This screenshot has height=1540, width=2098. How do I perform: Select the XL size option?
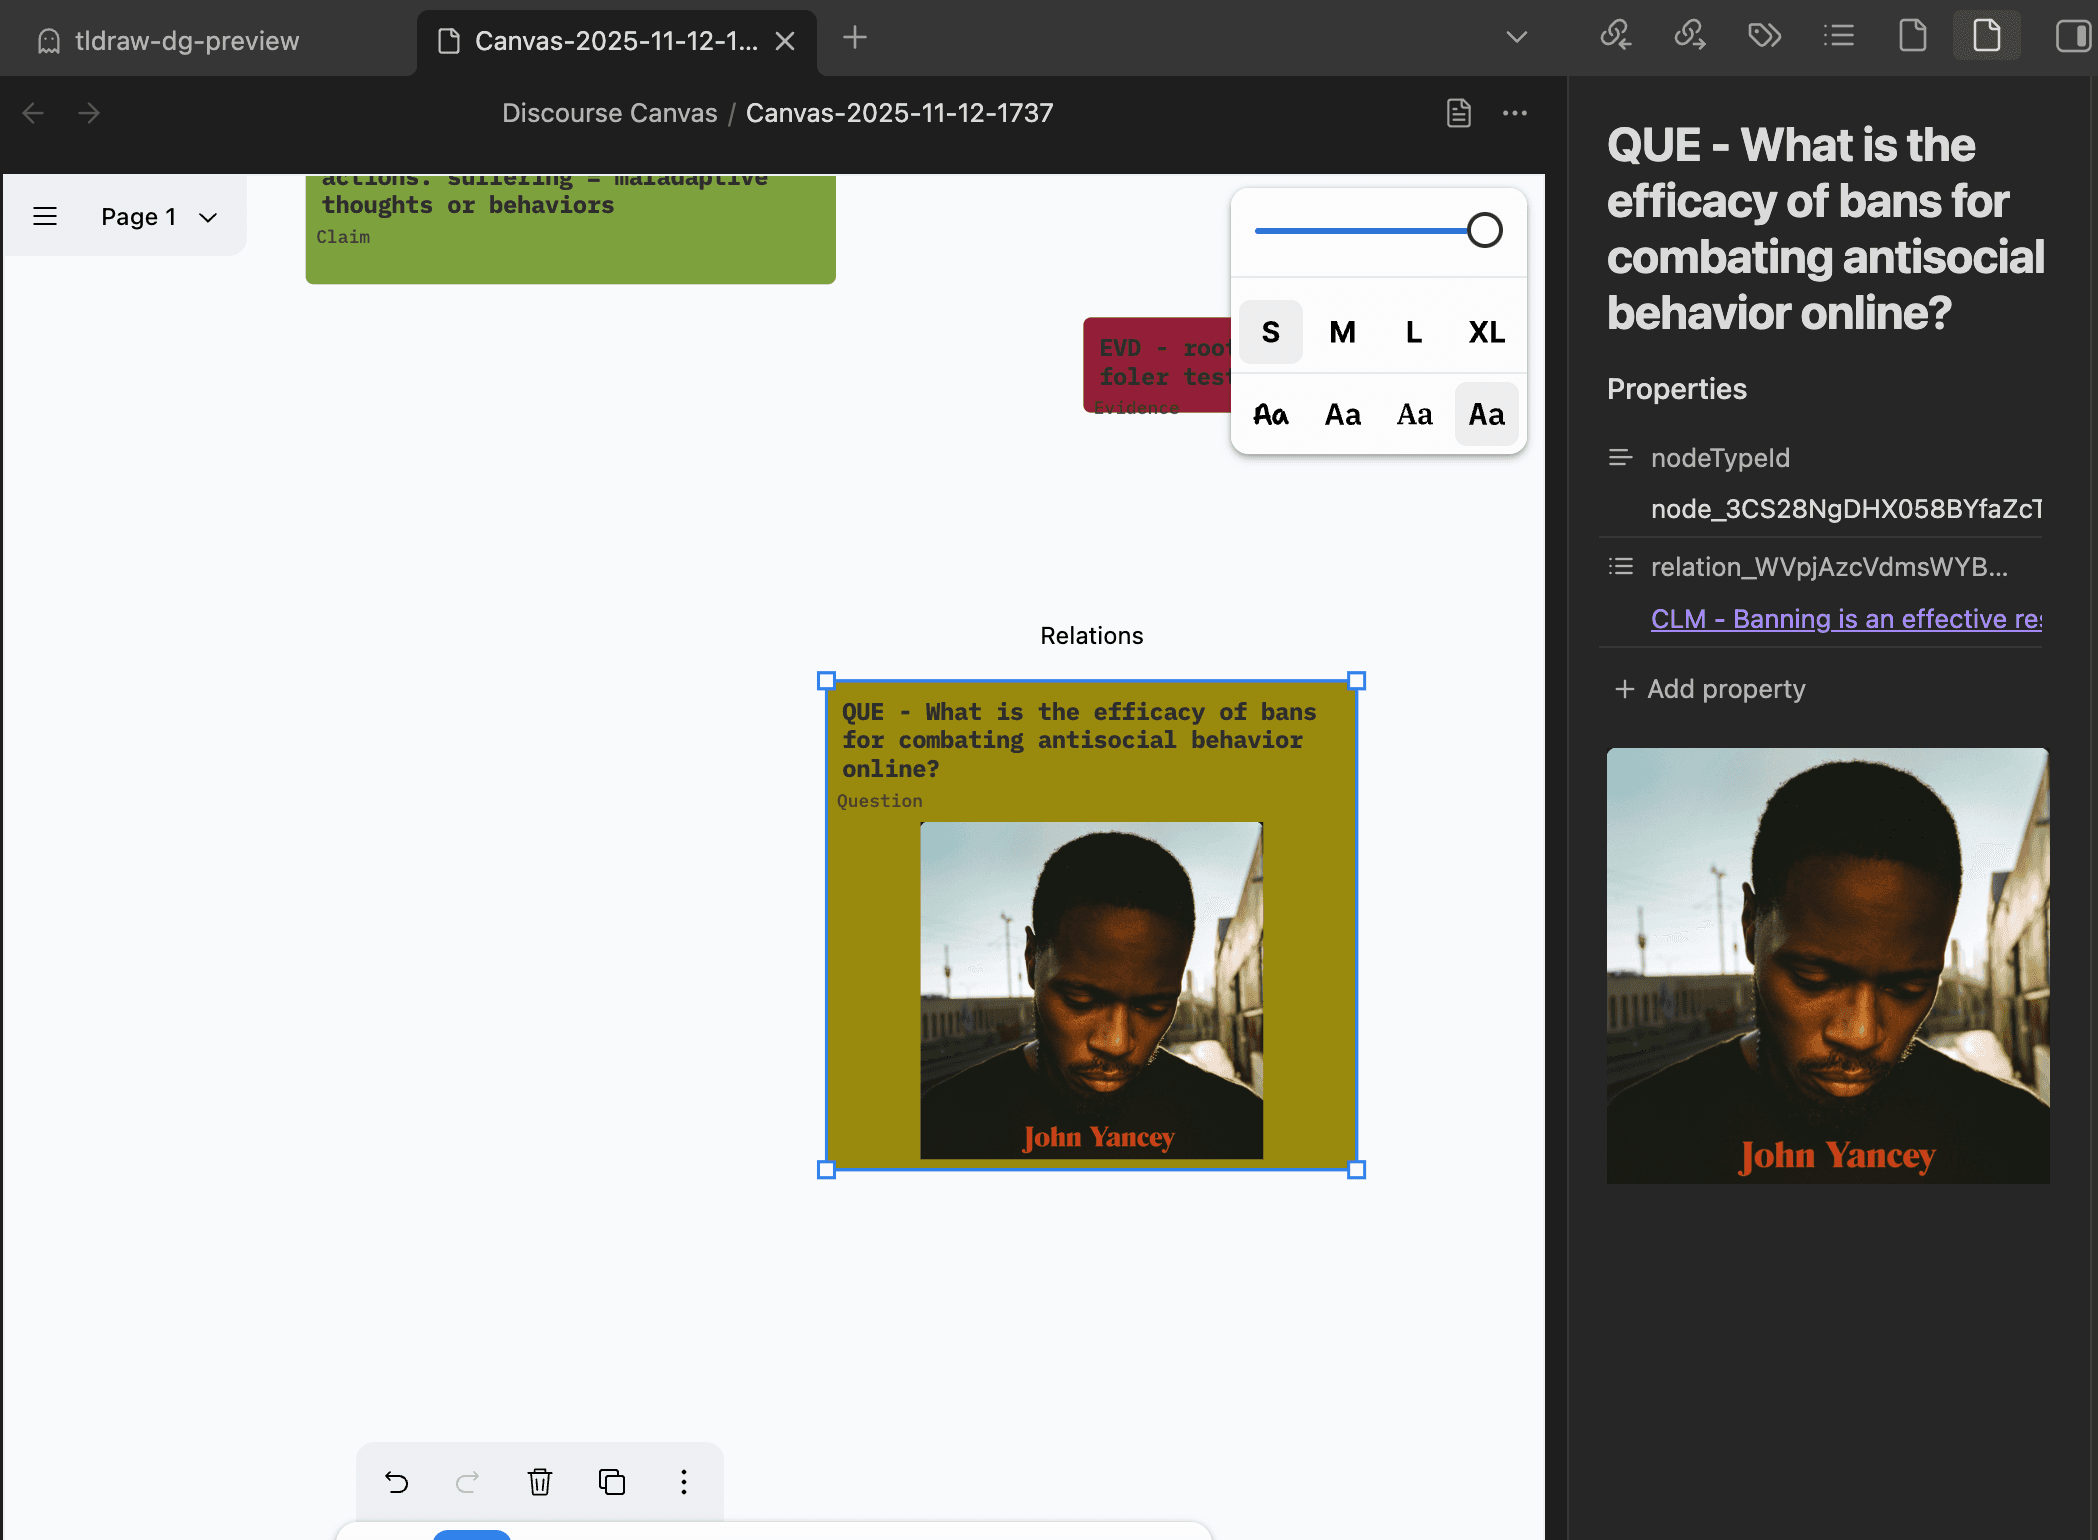click(x=1486, y=332)
